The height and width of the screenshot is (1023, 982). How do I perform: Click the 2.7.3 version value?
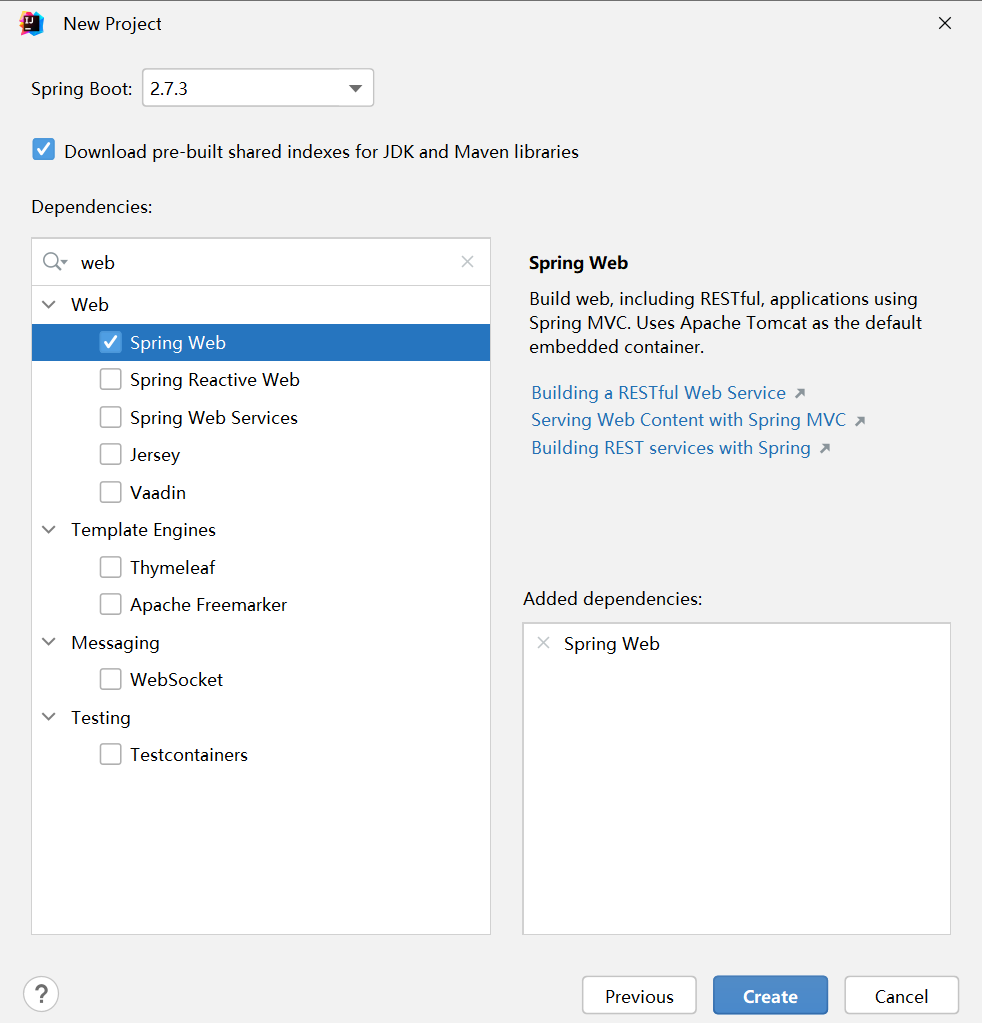point(168,88)
